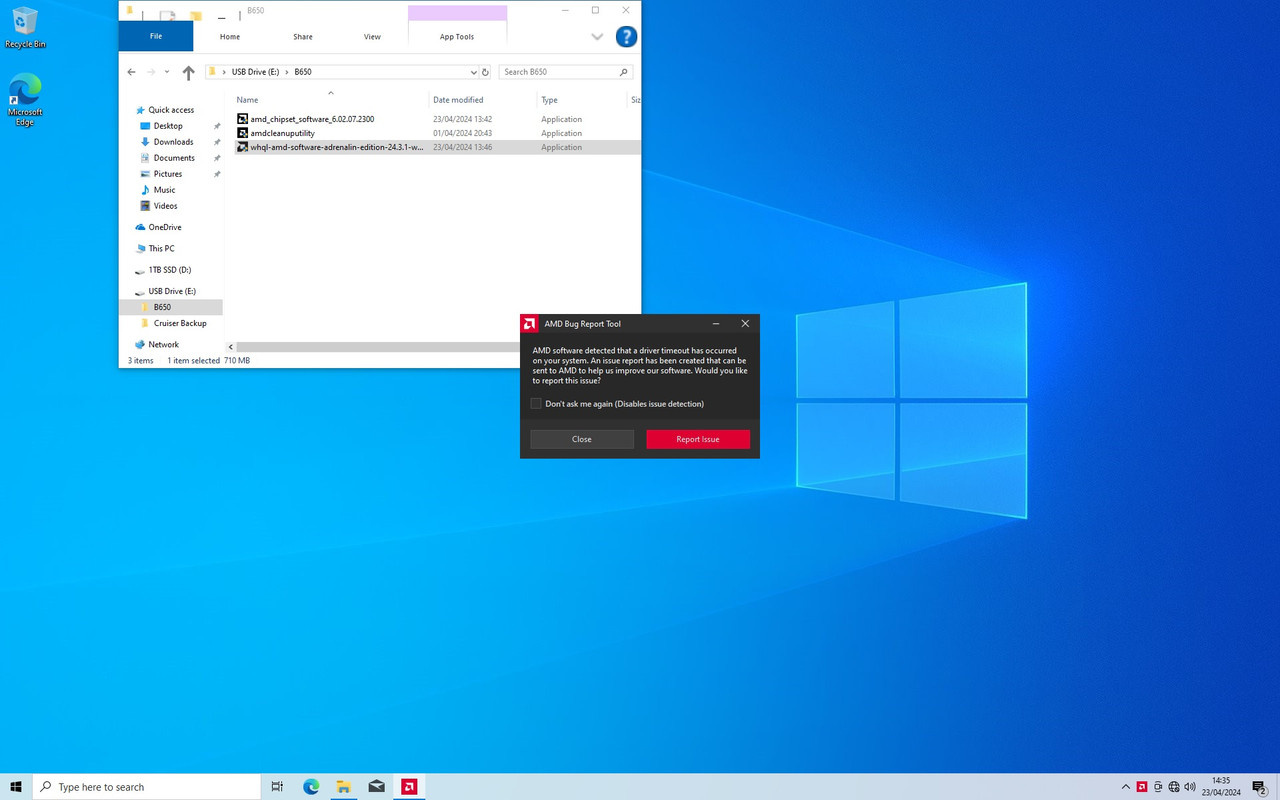Open Documents in navigation pane
This screenshot has height=800, width=1280.
coord(174,158)
